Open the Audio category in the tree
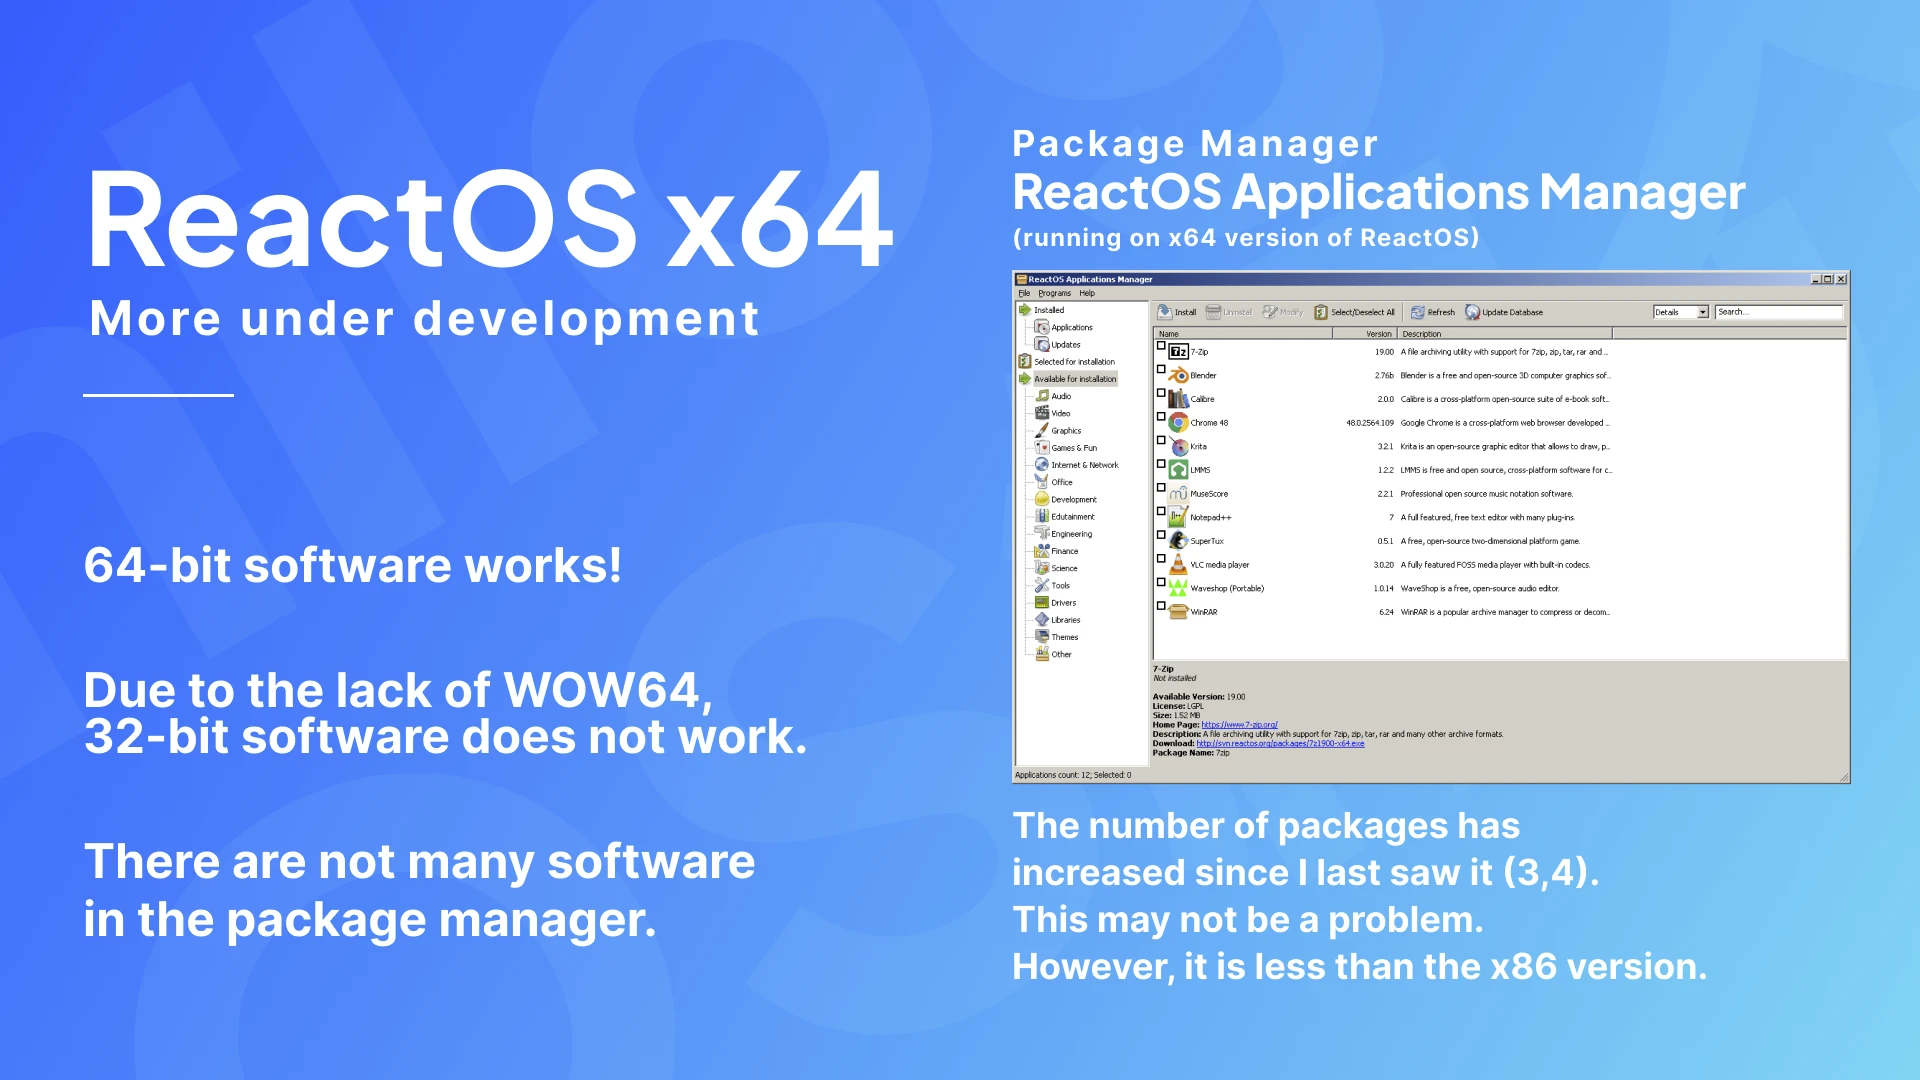Image resolution: width=1920 pixels, height=1080 pixels. (1061, 396)
